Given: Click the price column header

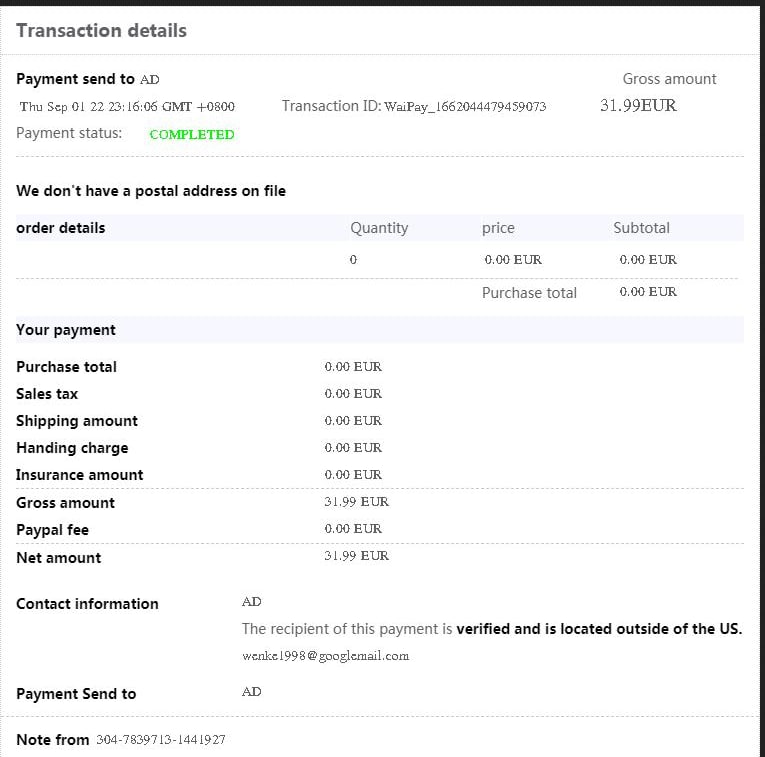Looking at the screenshot, I should (x=498, y=228).
